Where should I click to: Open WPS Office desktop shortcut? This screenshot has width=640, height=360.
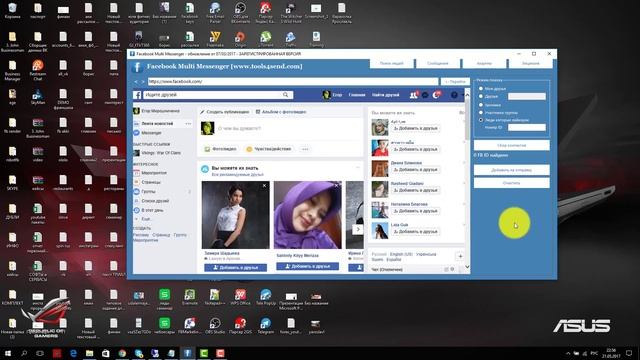click(240, 297)
